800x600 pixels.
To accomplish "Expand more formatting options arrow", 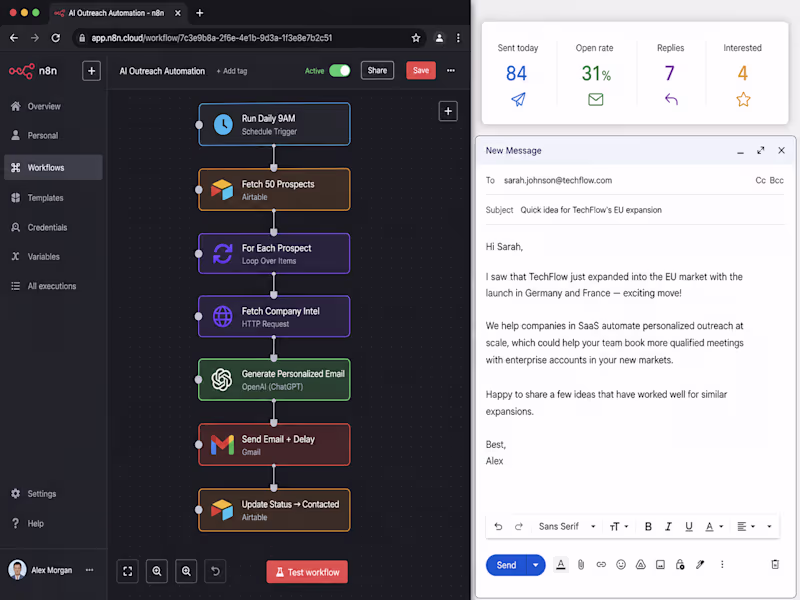I will 769,526.
